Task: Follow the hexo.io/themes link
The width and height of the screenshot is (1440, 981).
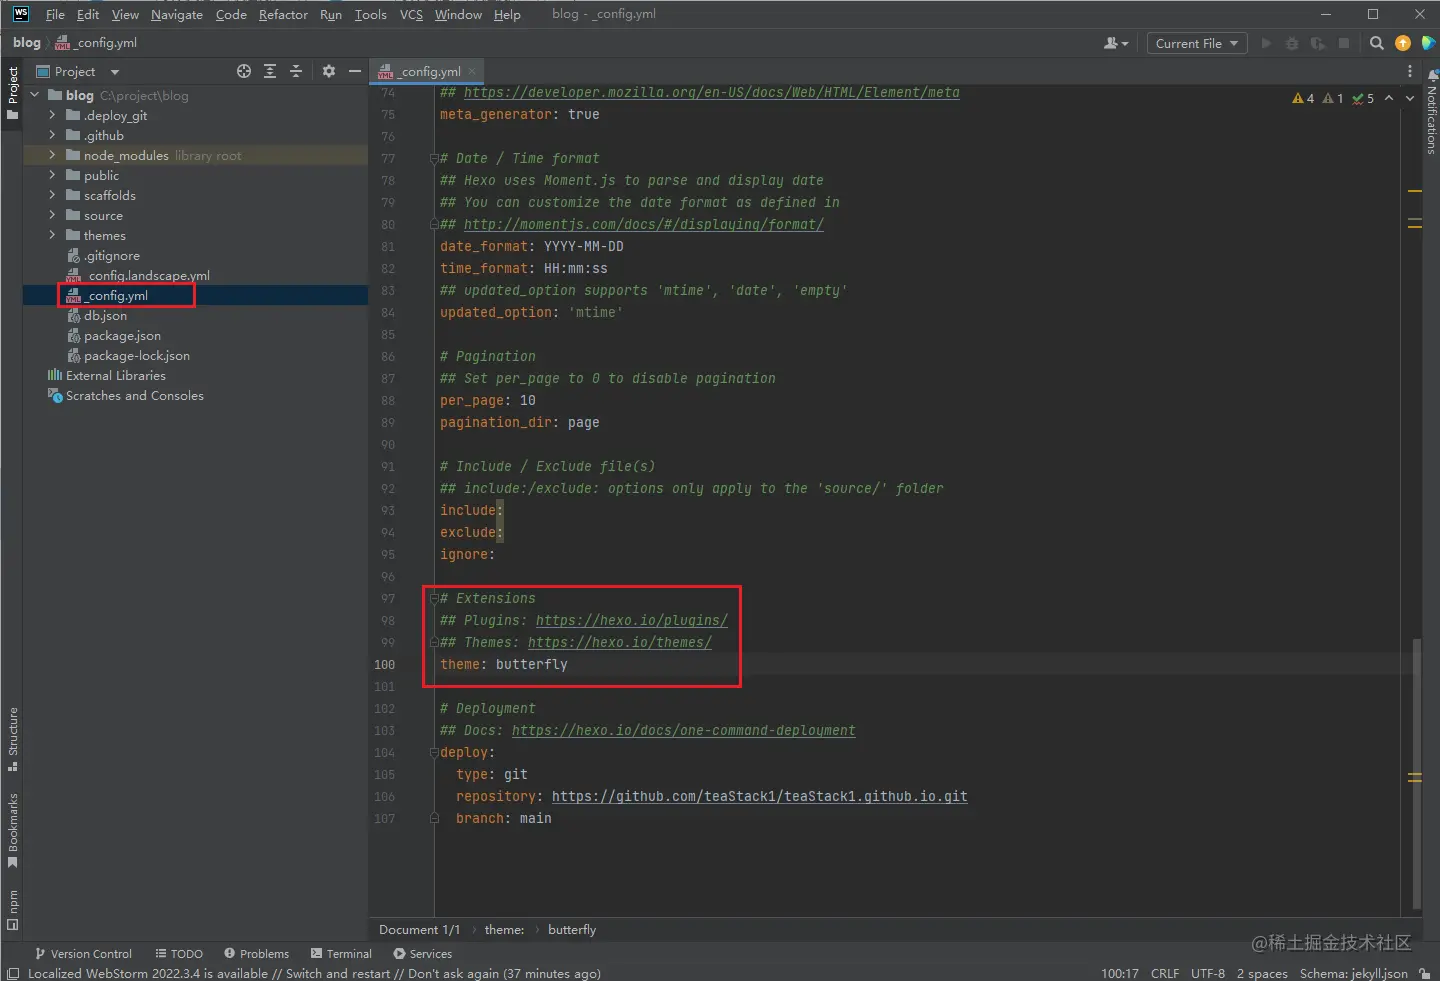Action: point(620,642)
